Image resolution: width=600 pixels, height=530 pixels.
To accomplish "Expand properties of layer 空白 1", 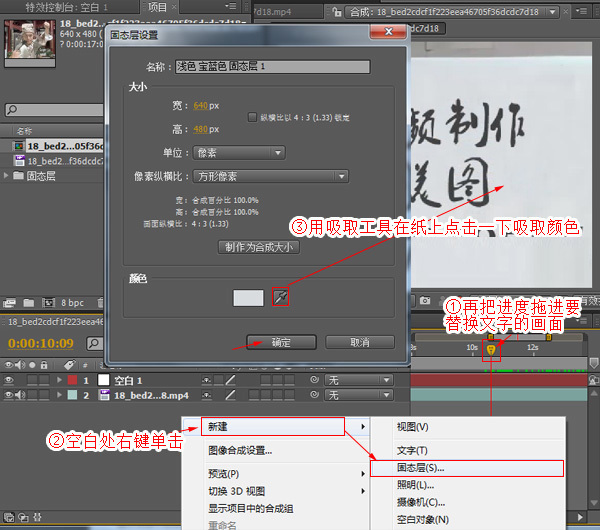I will click(x=59, y=380).
